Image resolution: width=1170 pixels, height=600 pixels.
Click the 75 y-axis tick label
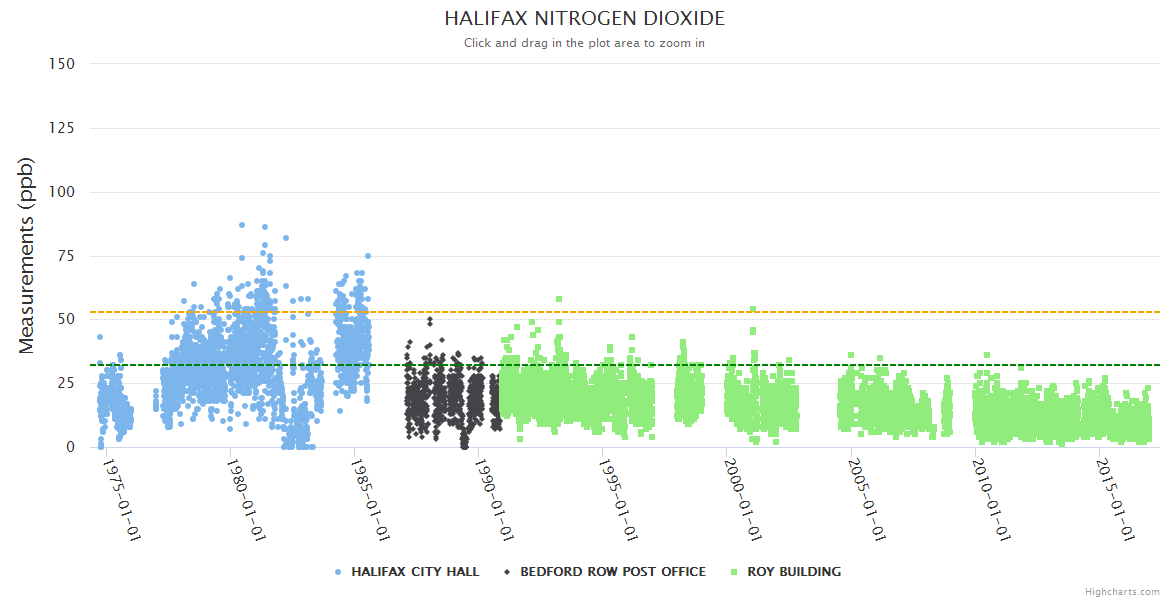point(65,256)
